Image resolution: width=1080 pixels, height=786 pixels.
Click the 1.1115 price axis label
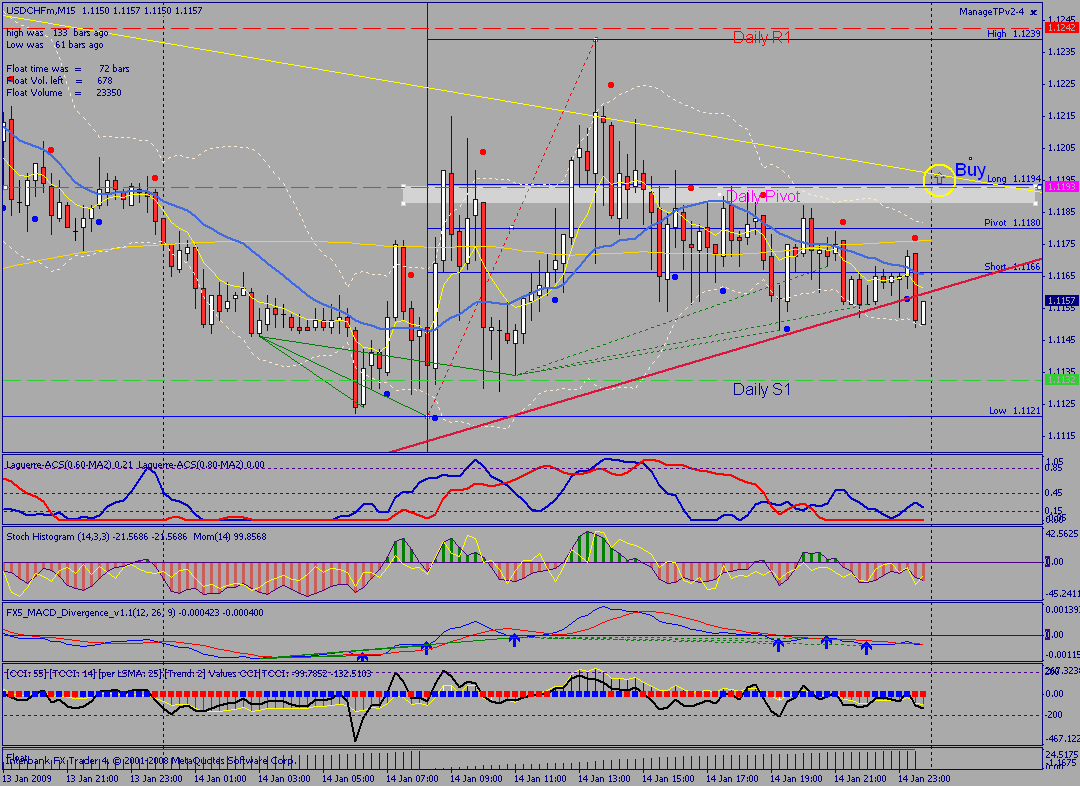1061,435
